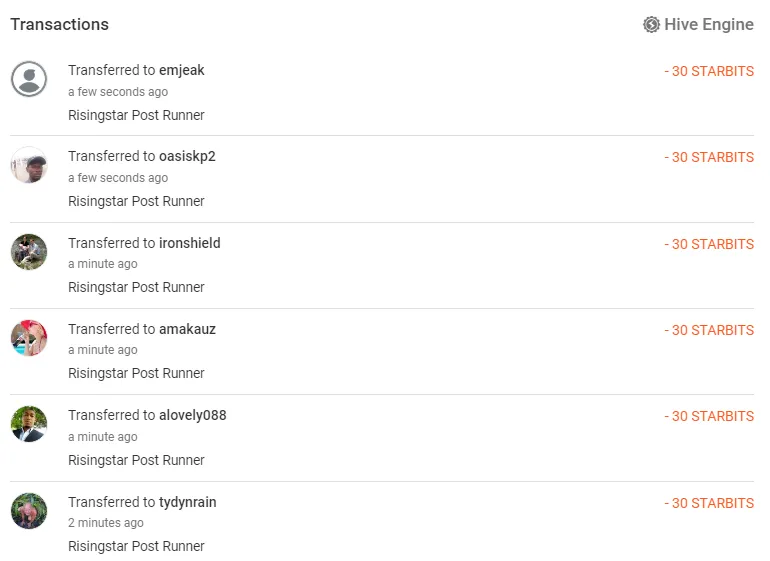
Task: Click the Hive Engine logo icon
Action: click(x=651, y=25)
